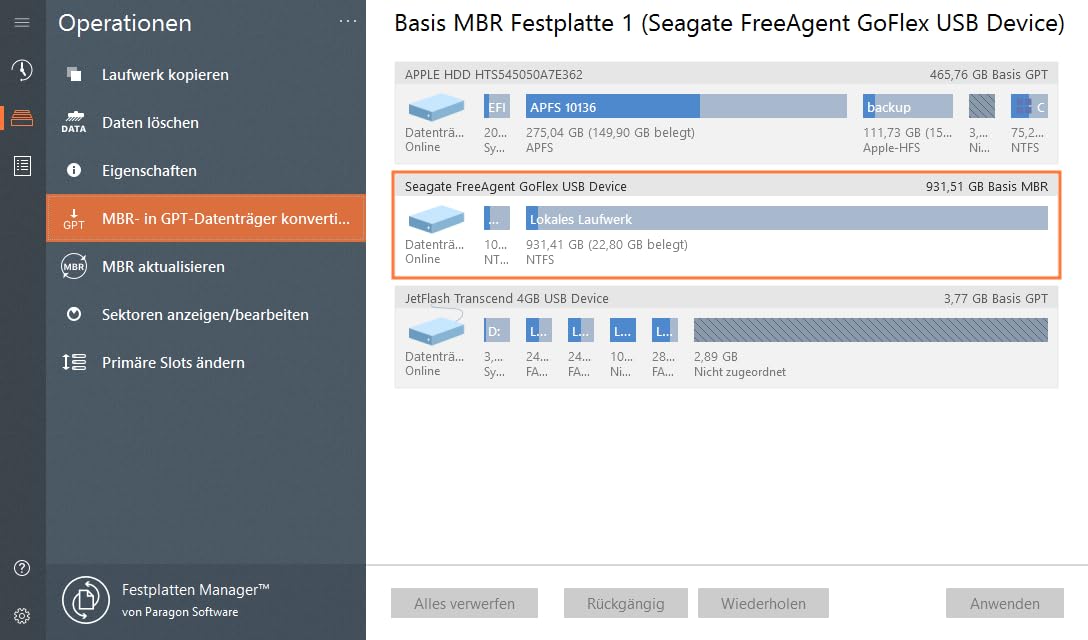
Task: Click the MBR aktualisieren icon
Action: click(x=74, y=267)
